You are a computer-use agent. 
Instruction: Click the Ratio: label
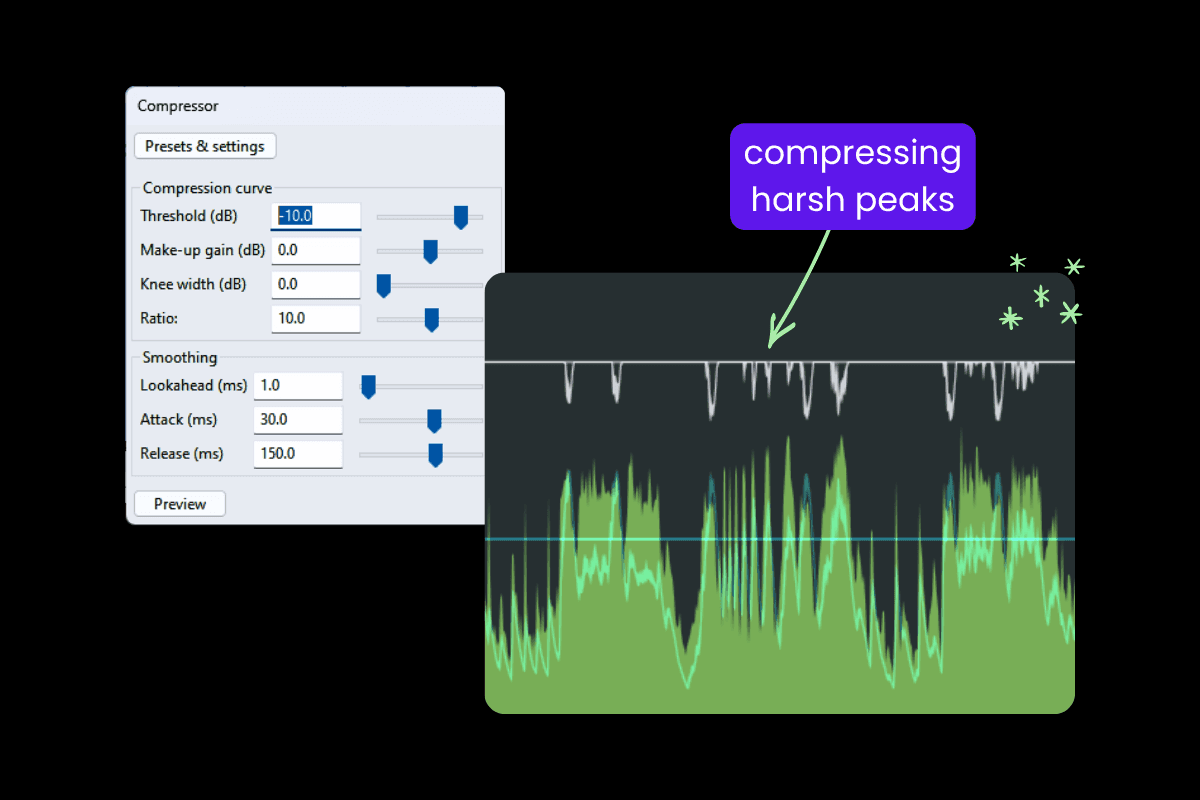[159, 318]
